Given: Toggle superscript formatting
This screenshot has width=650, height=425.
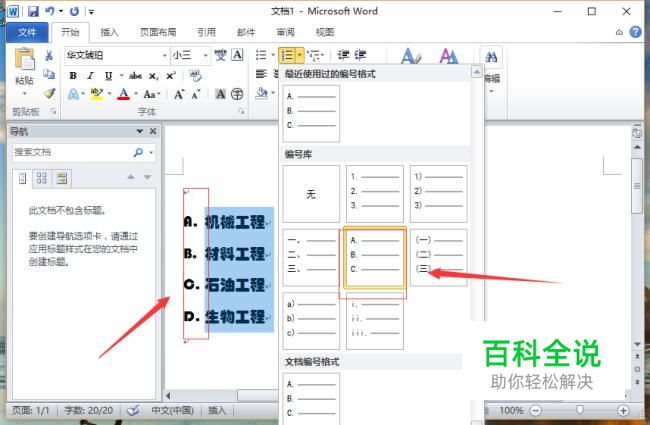Looking at the screenshot, I should [x=171, y=75].
